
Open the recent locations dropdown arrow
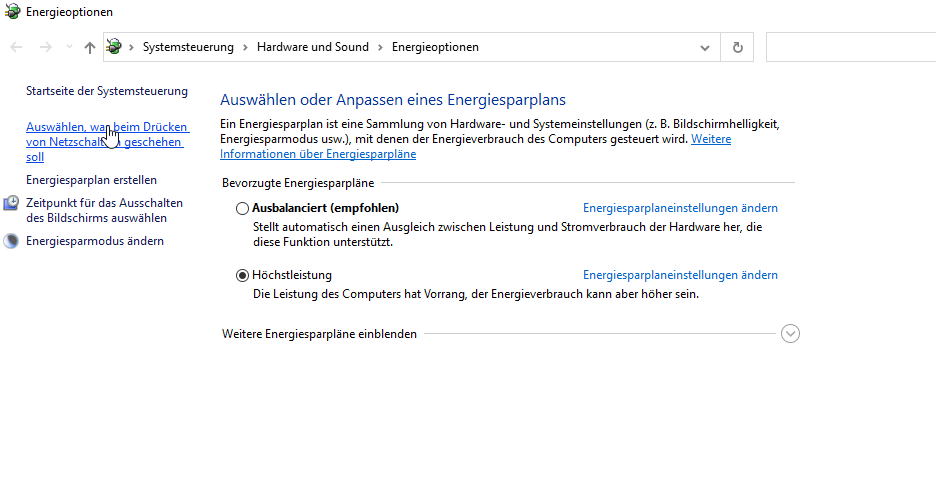coord(69,47)
